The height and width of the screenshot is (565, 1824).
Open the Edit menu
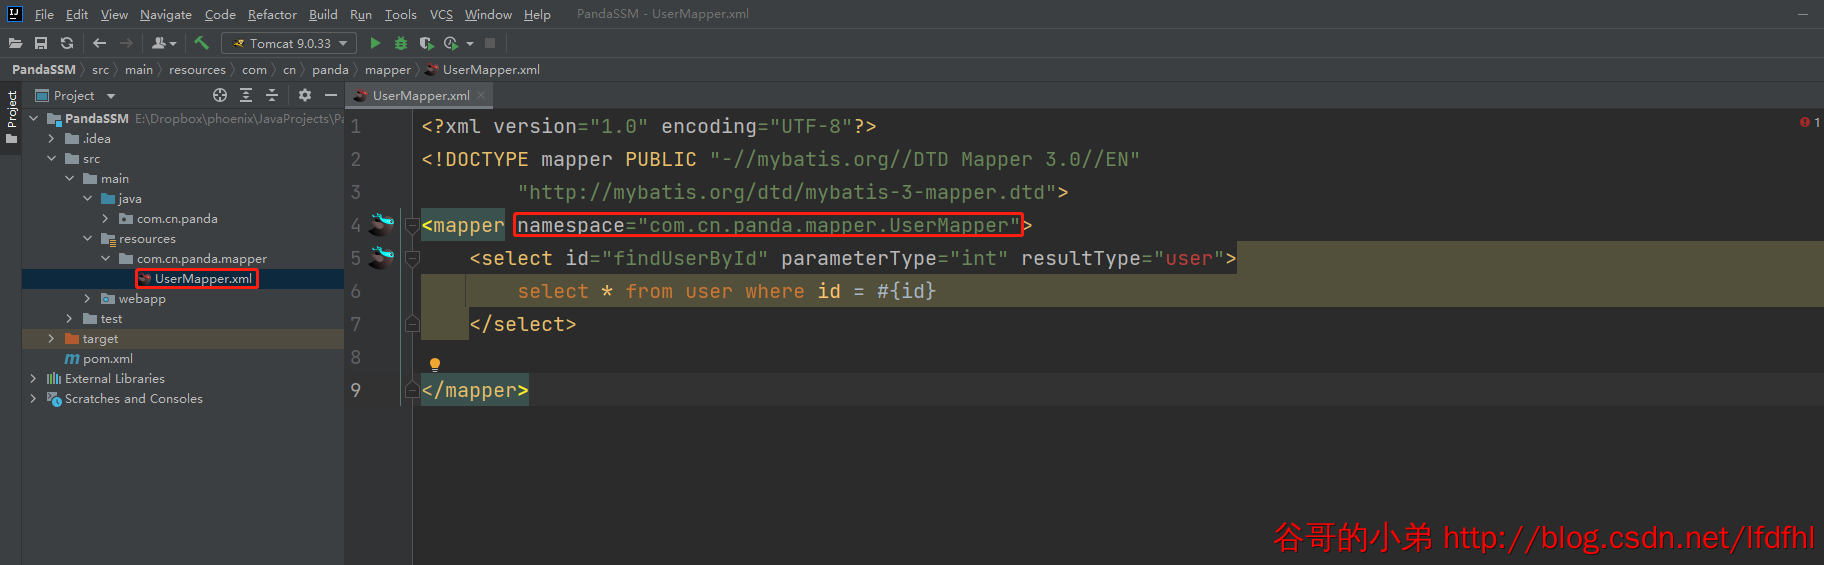click(x=77, y=14)
